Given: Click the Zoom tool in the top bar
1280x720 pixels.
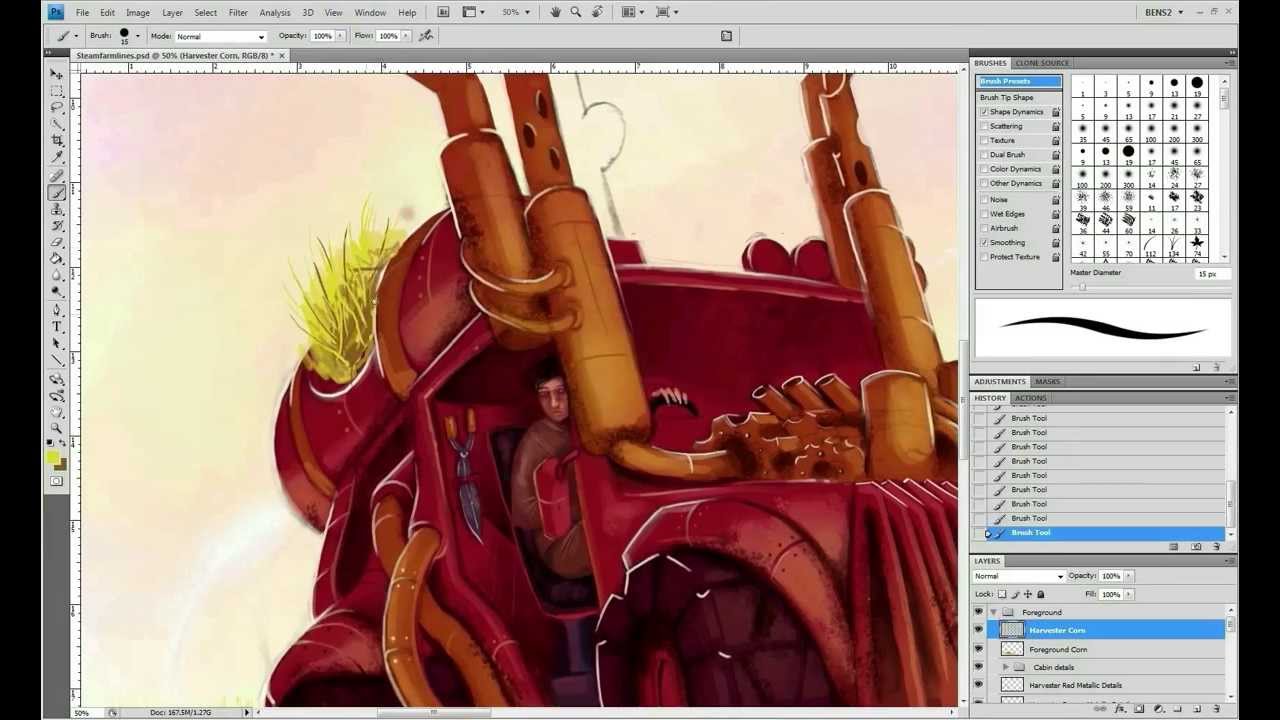Looking at the screenshot, I should (576, 12).
